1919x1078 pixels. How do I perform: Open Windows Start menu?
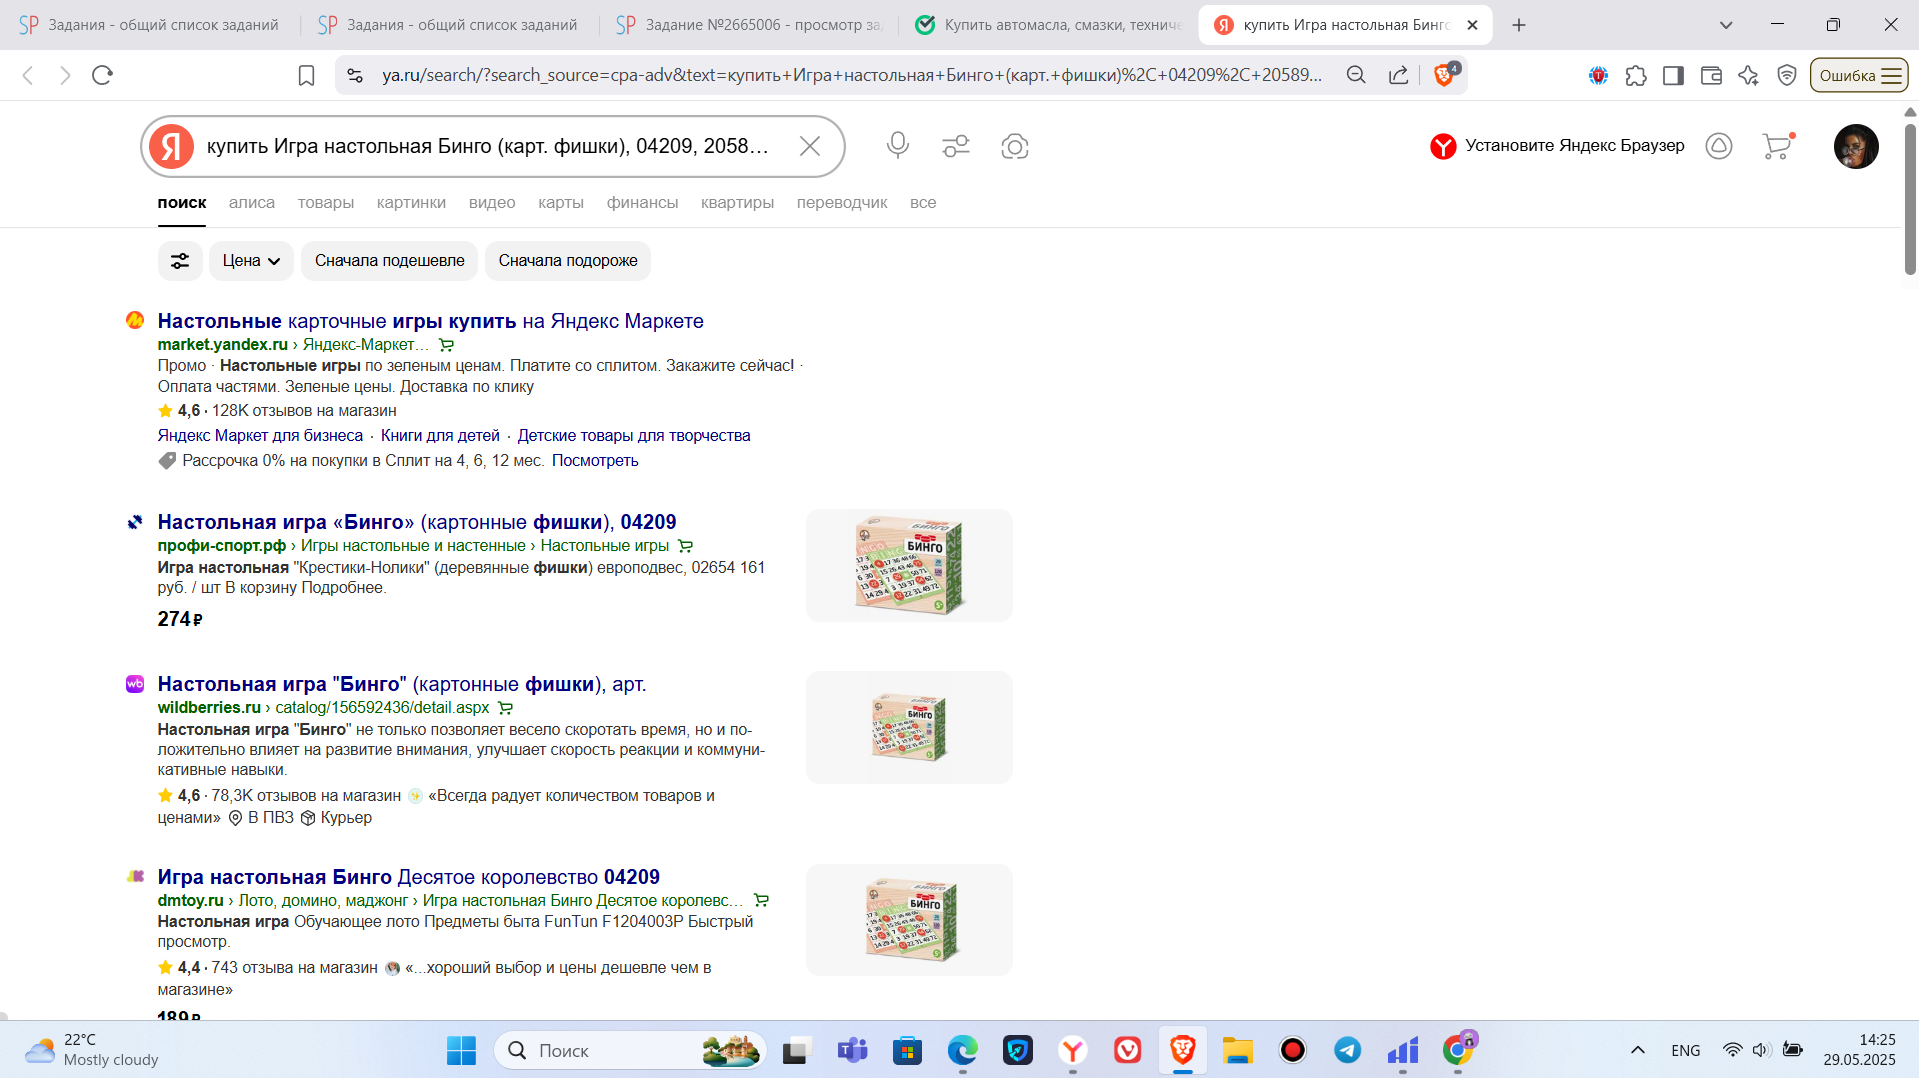[x=461, y=1050]
